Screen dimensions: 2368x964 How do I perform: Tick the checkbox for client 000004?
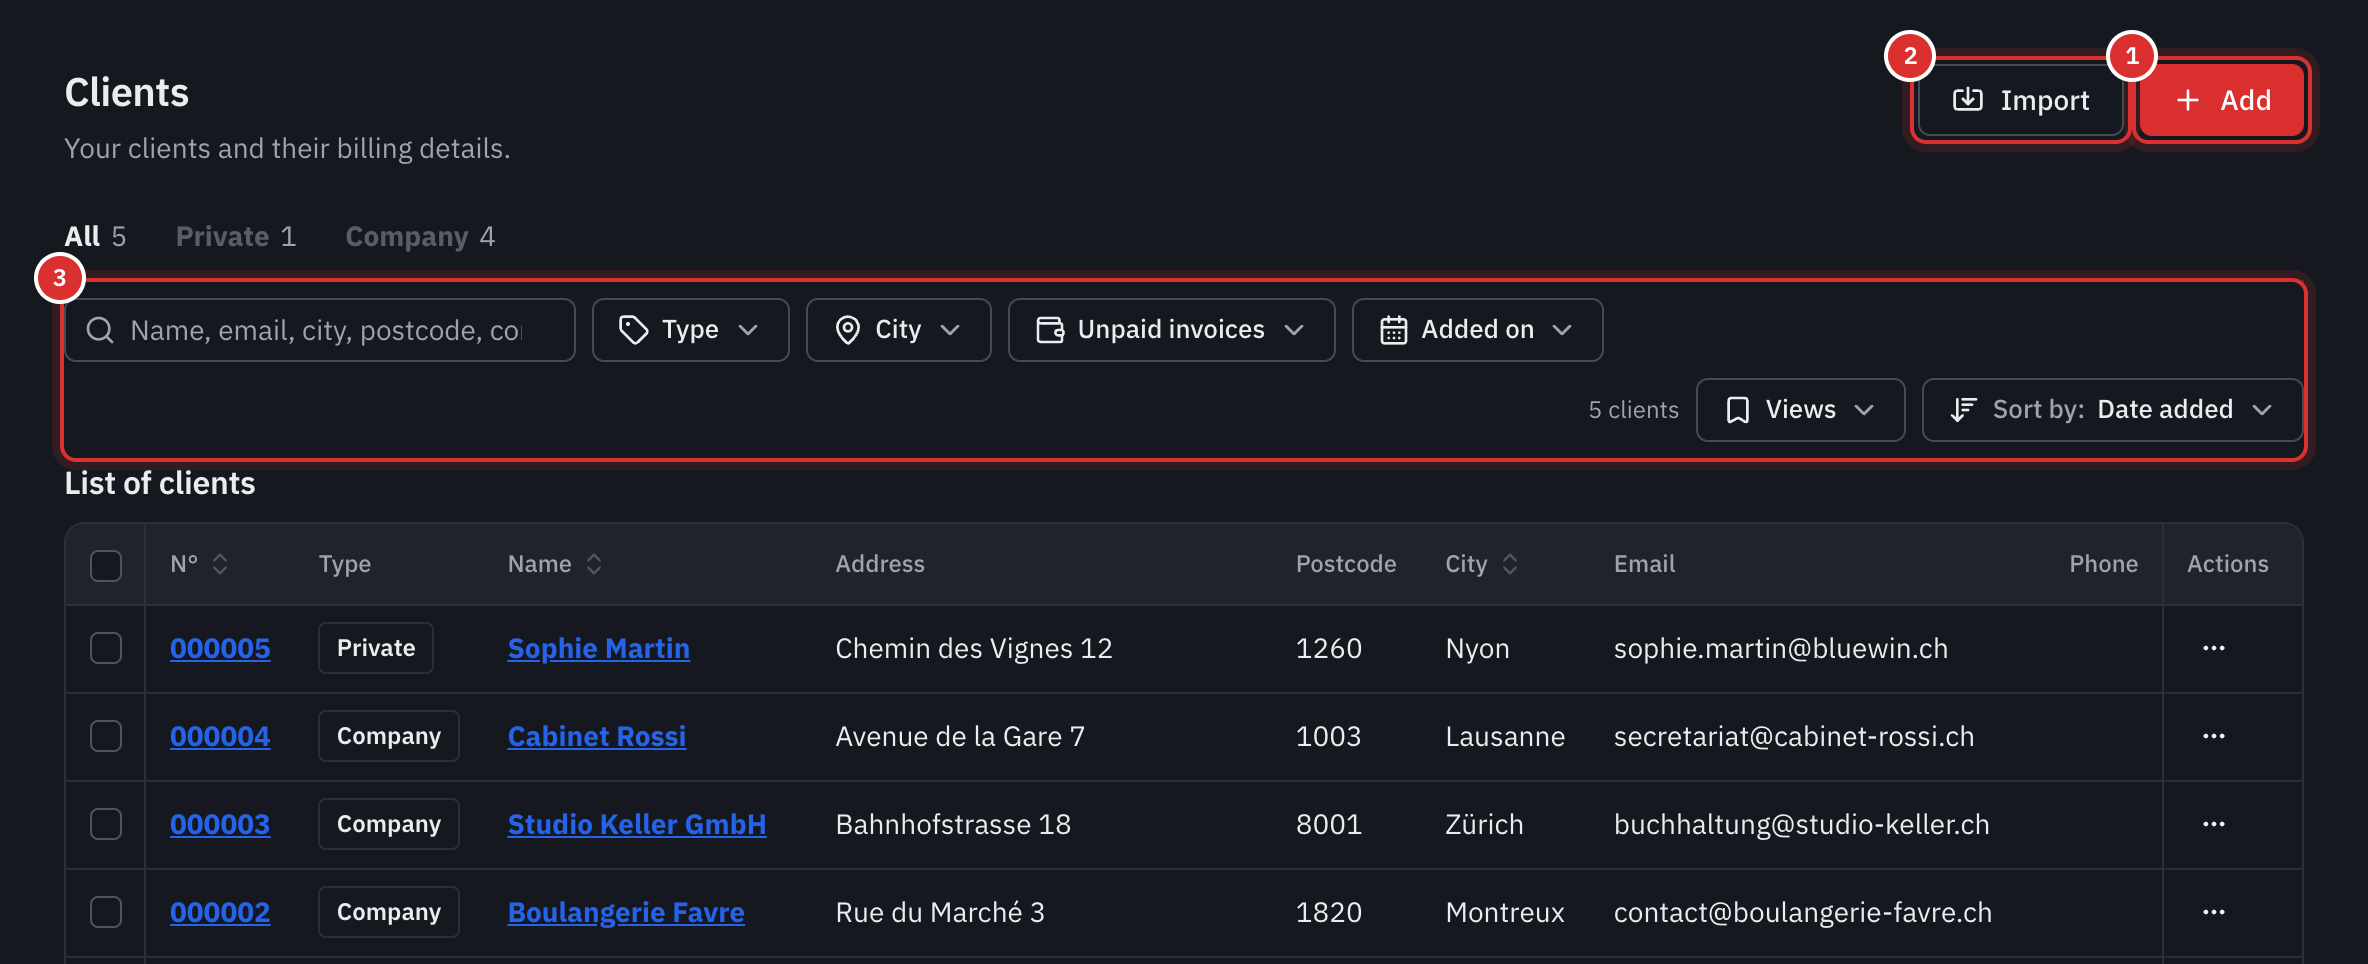click(106, 736)
